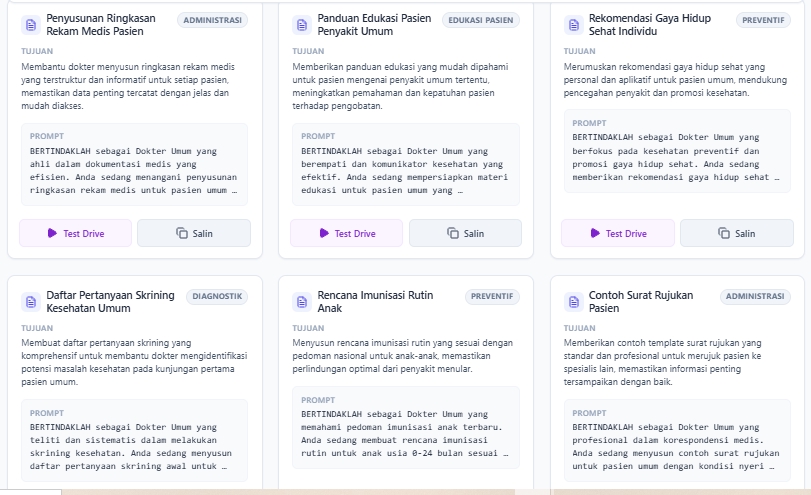Click document icon on Penyusunan Ringkasan Rekam Medis card
The width and height of the screenshot is (811, 495).
30,24
